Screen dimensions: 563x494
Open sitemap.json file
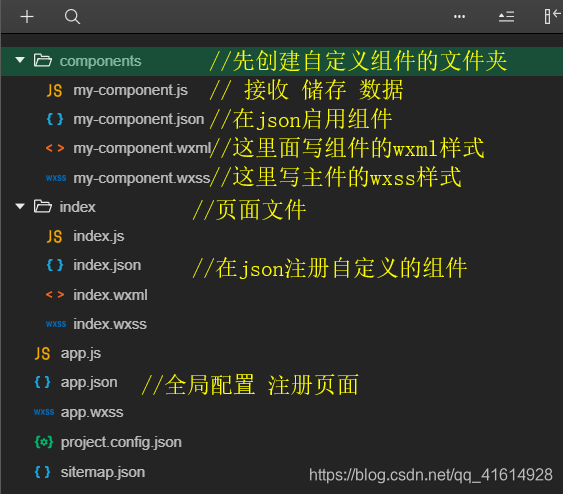pos(103,472)
